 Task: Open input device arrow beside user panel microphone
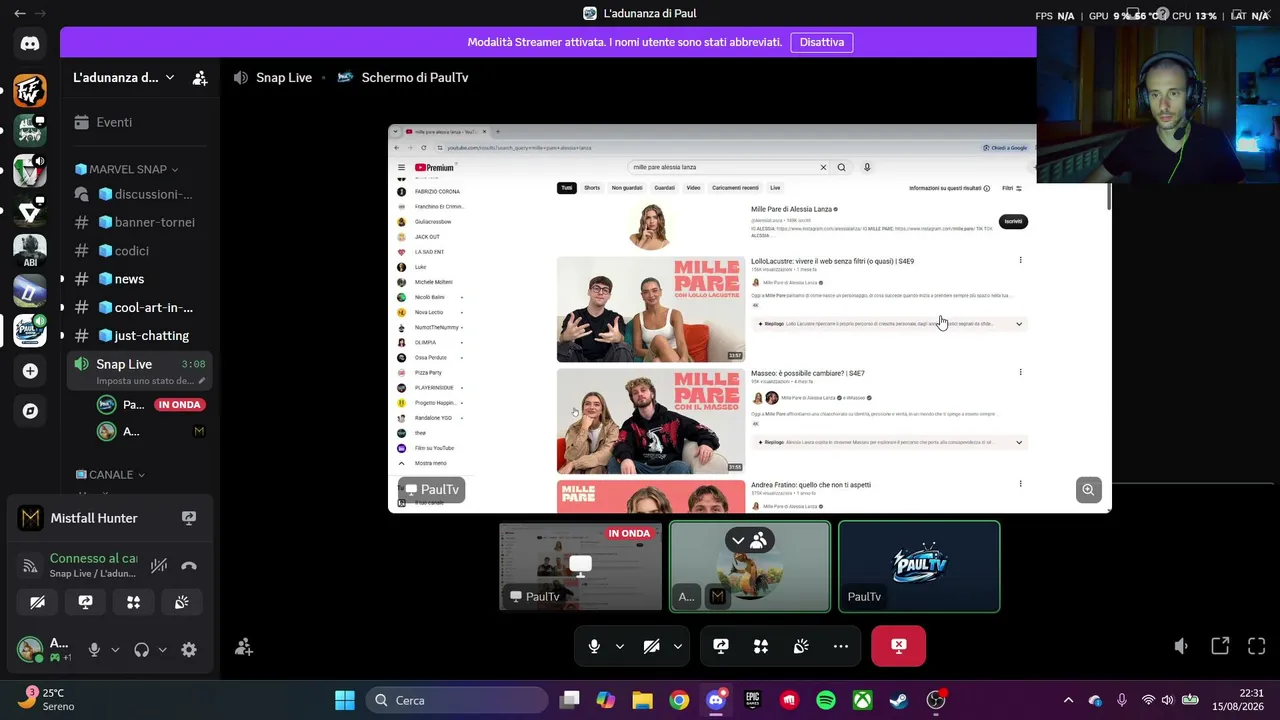click(x=115, y=650)
